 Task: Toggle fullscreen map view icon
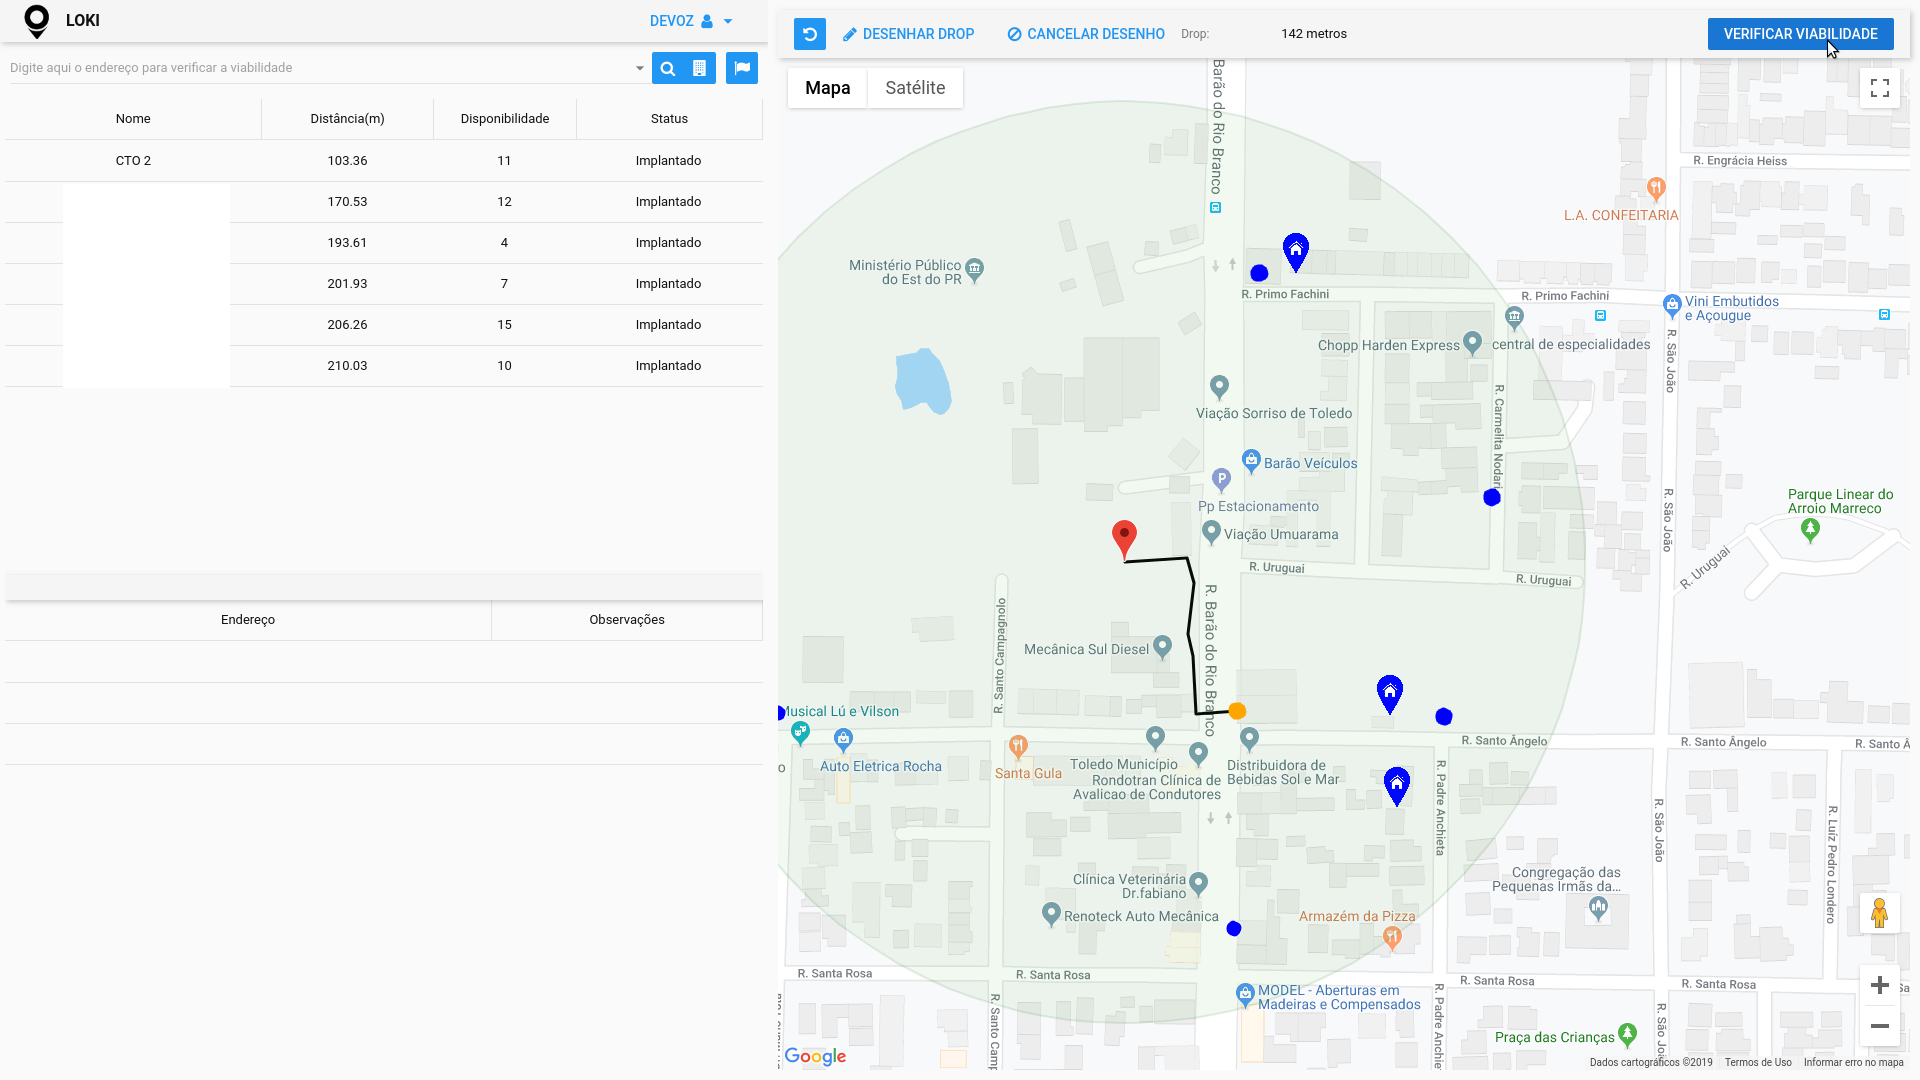tap(1880, 88)
